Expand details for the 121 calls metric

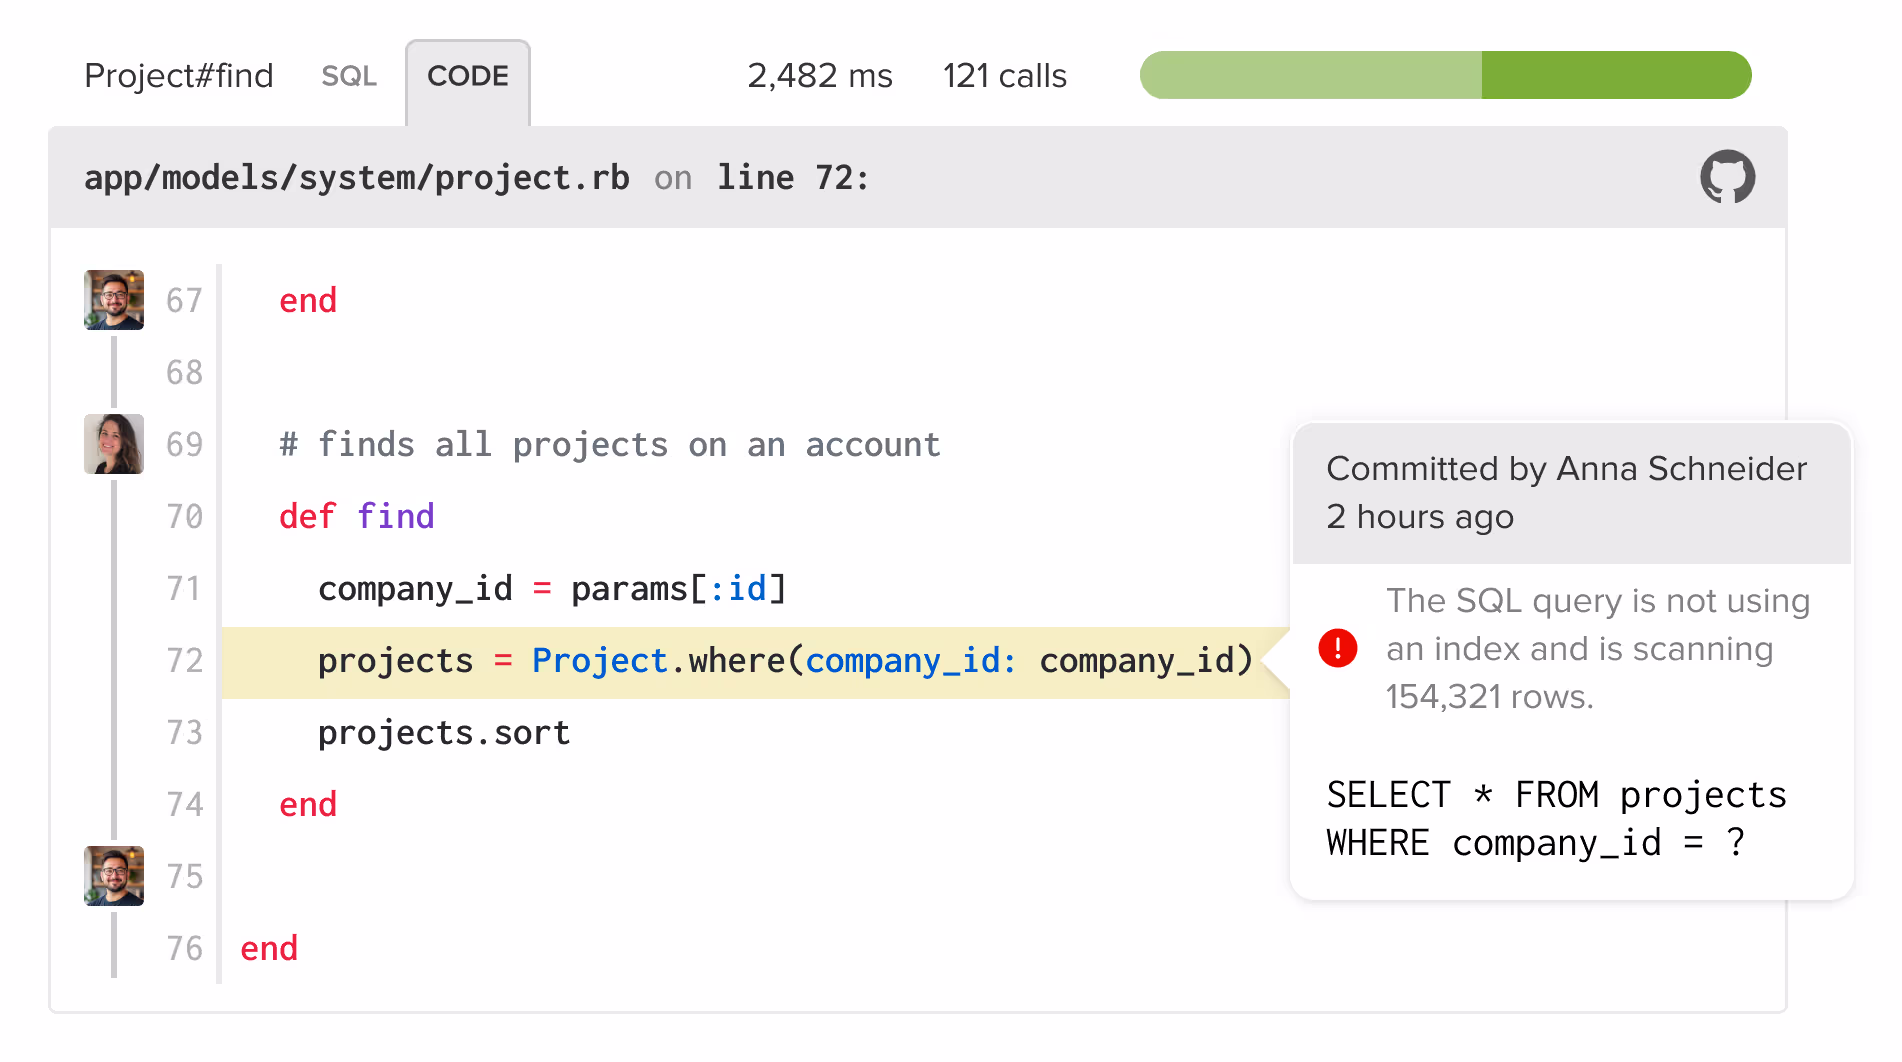click(x=1003, y=75)
